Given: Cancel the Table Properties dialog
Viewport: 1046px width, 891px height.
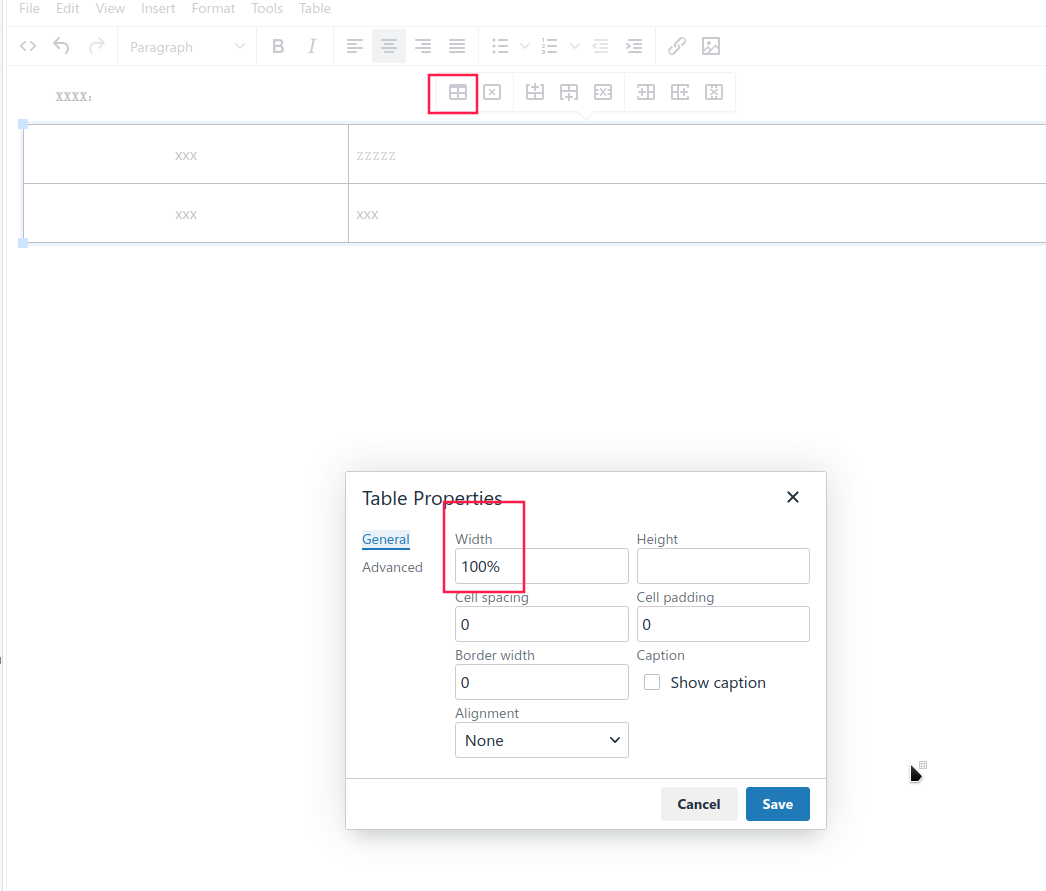Looking at the screenshot, I should pyautogui.click(x=698, y=804).
